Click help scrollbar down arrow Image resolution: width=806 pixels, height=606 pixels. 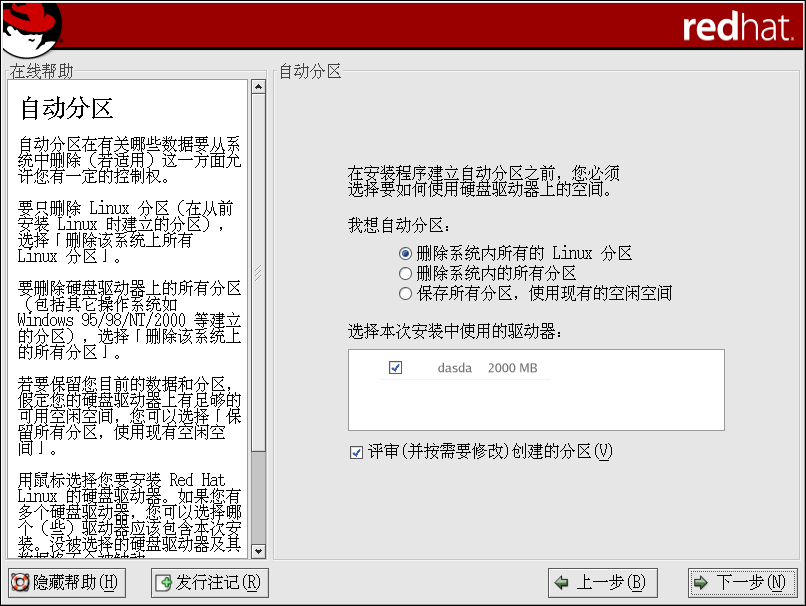click(x=259, y=552)
